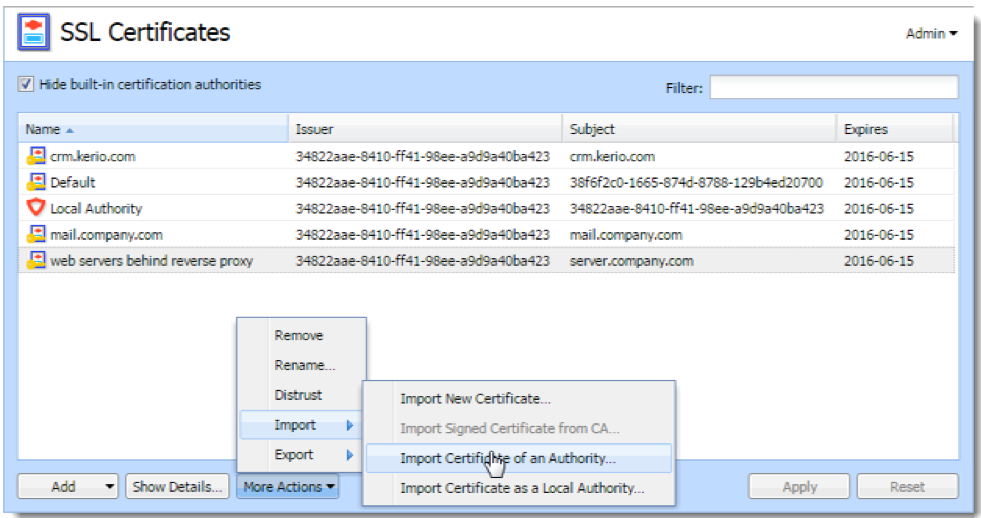Click the mail.company.com certificate icon
This screenshot has height=518, width=981.
click(36, 234)
